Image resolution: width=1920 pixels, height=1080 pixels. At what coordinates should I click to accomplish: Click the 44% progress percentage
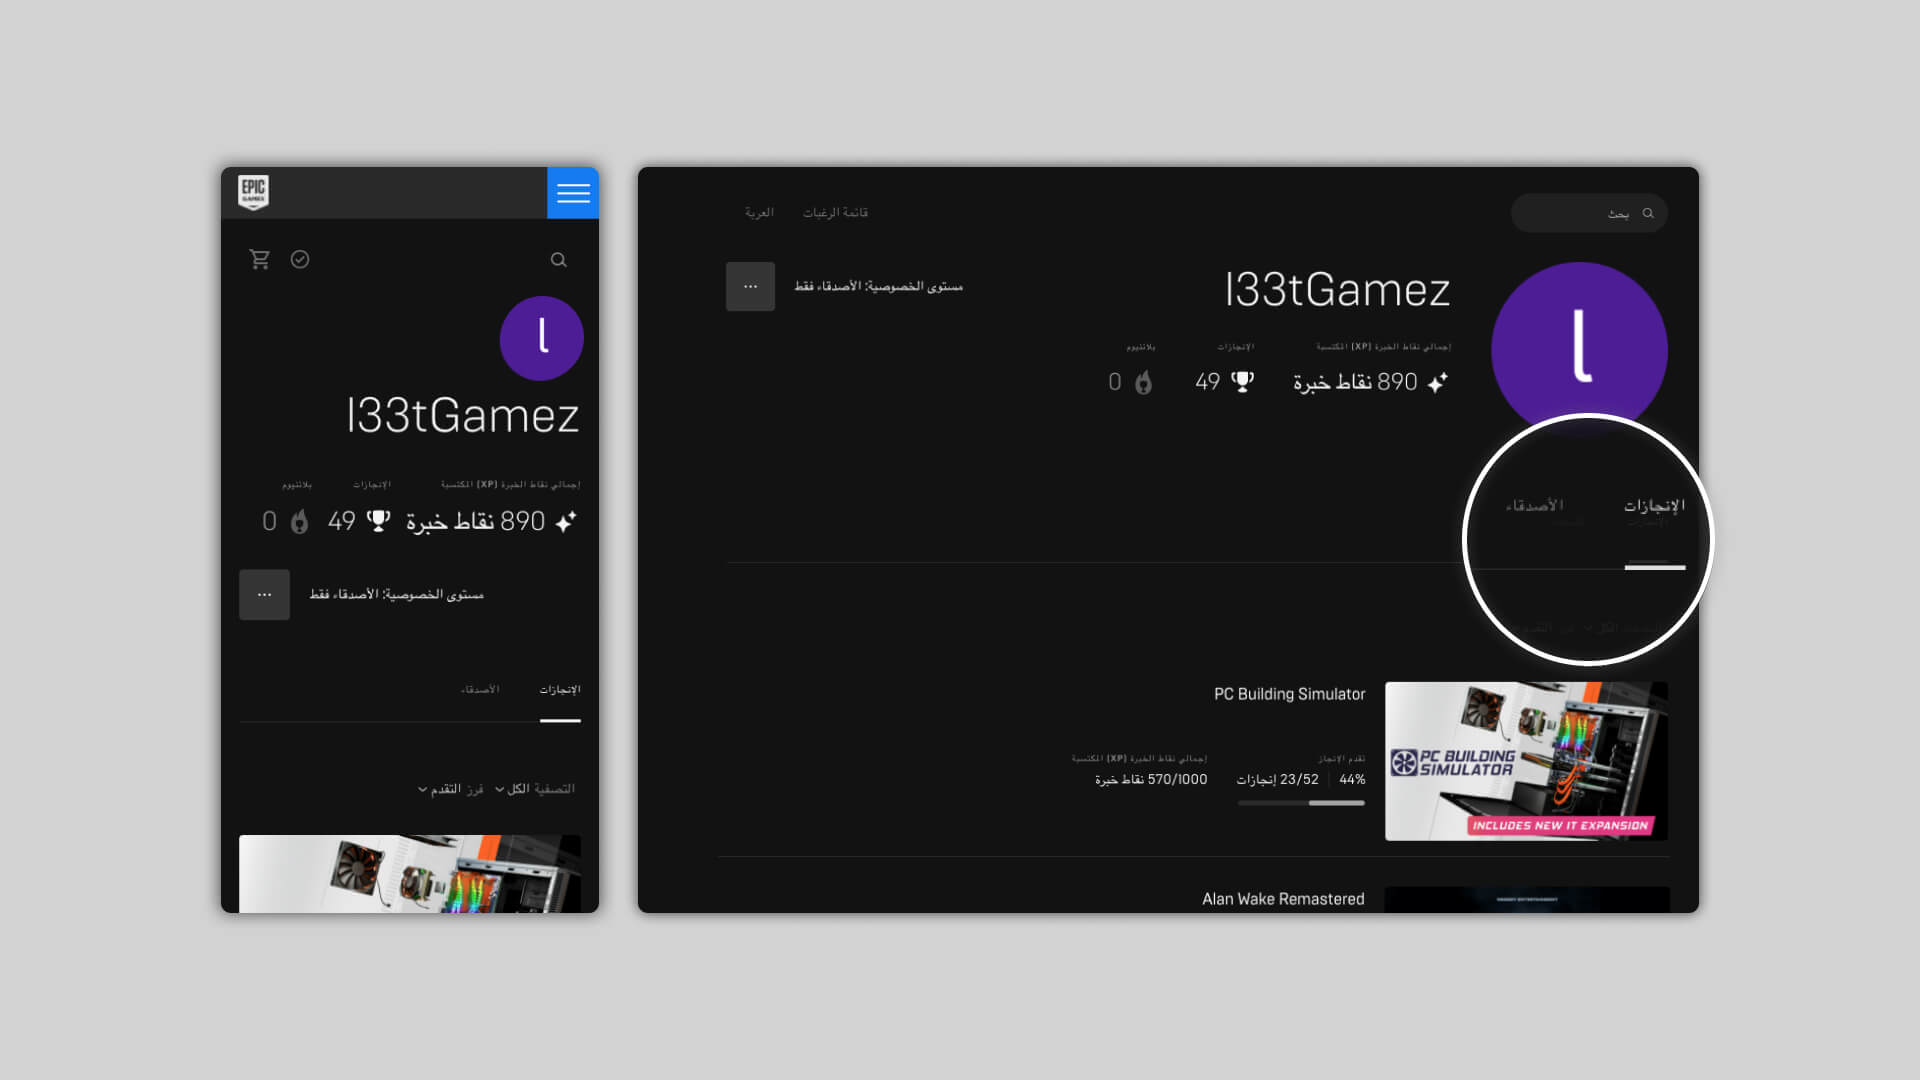[1352, 780]
